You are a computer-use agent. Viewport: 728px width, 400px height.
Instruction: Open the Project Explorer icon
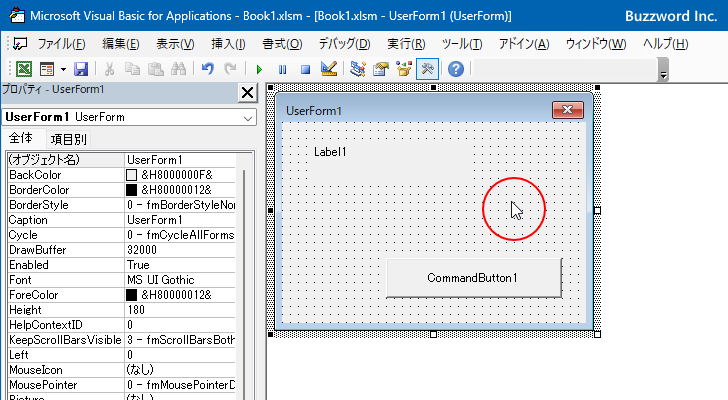point(358,69)
